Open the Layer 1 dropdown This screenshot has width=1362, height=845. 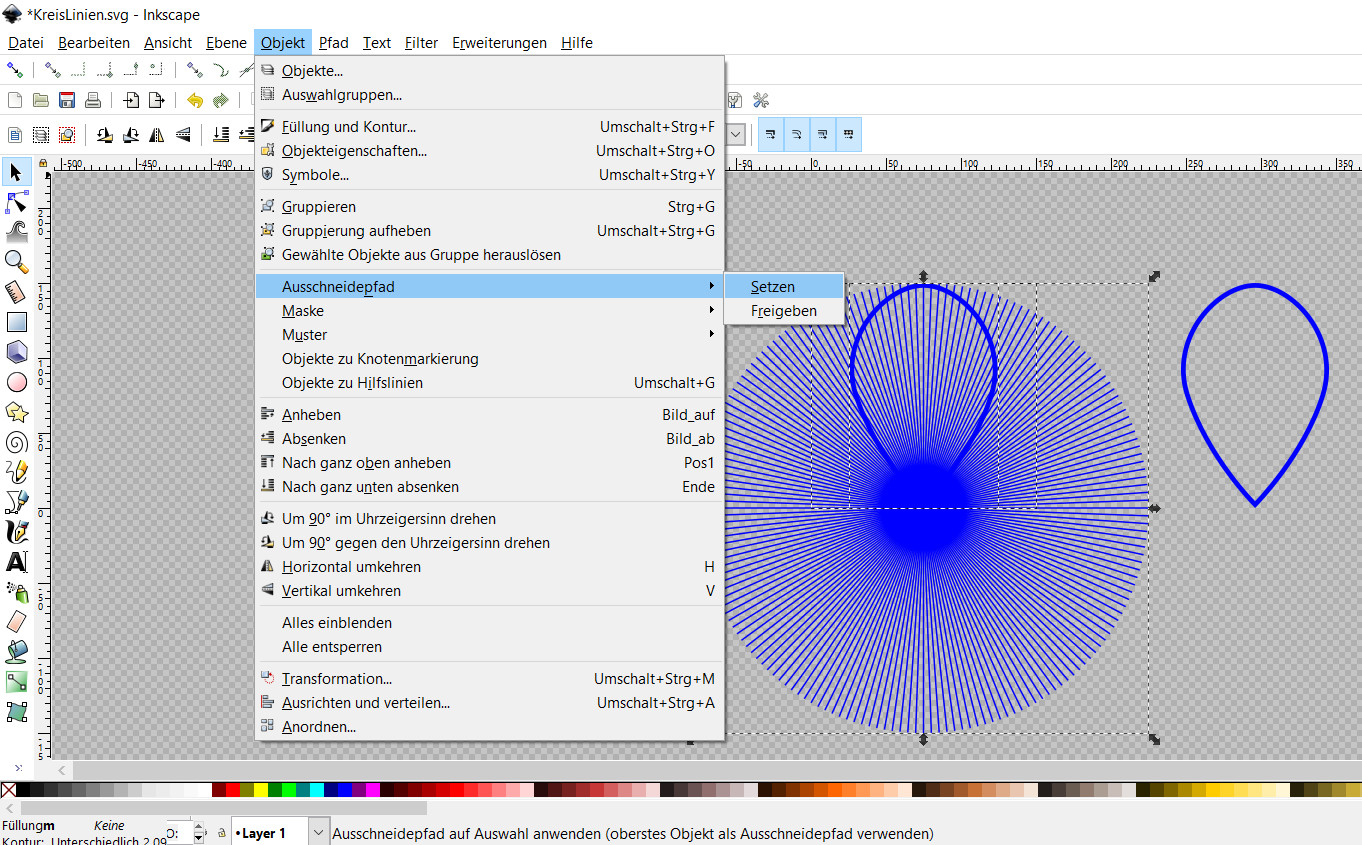tap(318, 833)
